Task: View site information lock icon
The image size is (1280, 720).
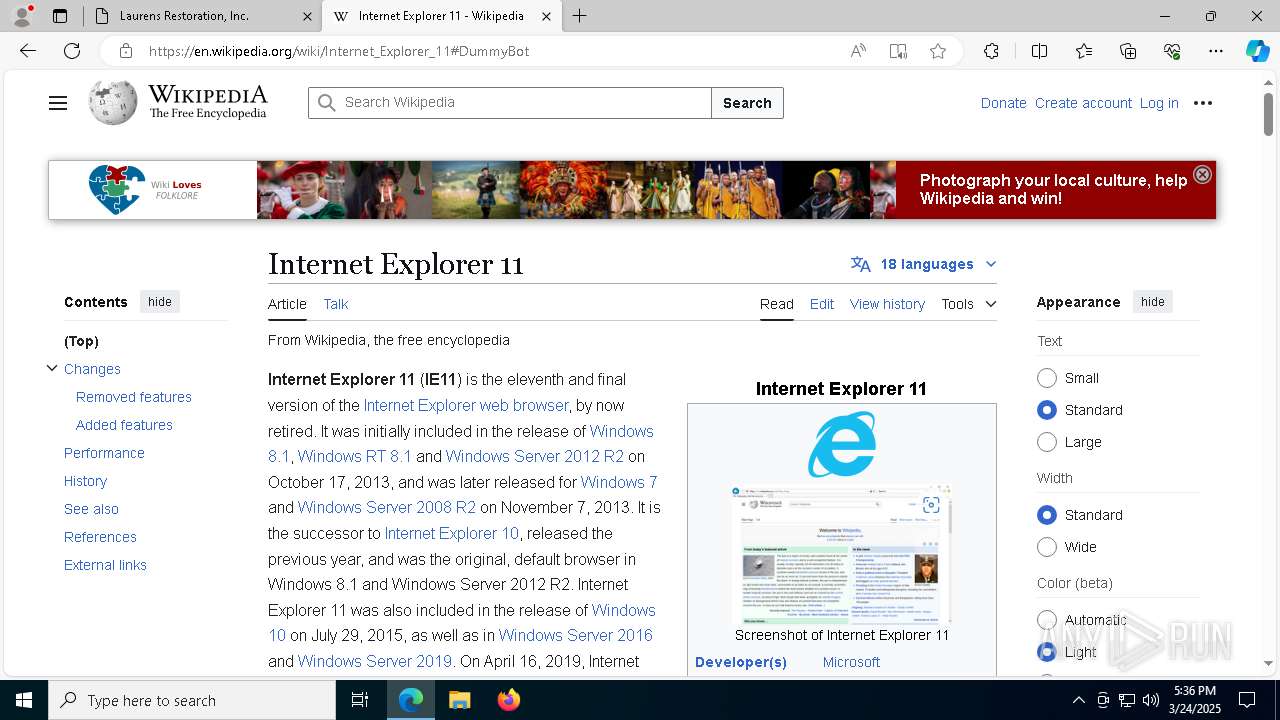Action: [x=125, y=51]
